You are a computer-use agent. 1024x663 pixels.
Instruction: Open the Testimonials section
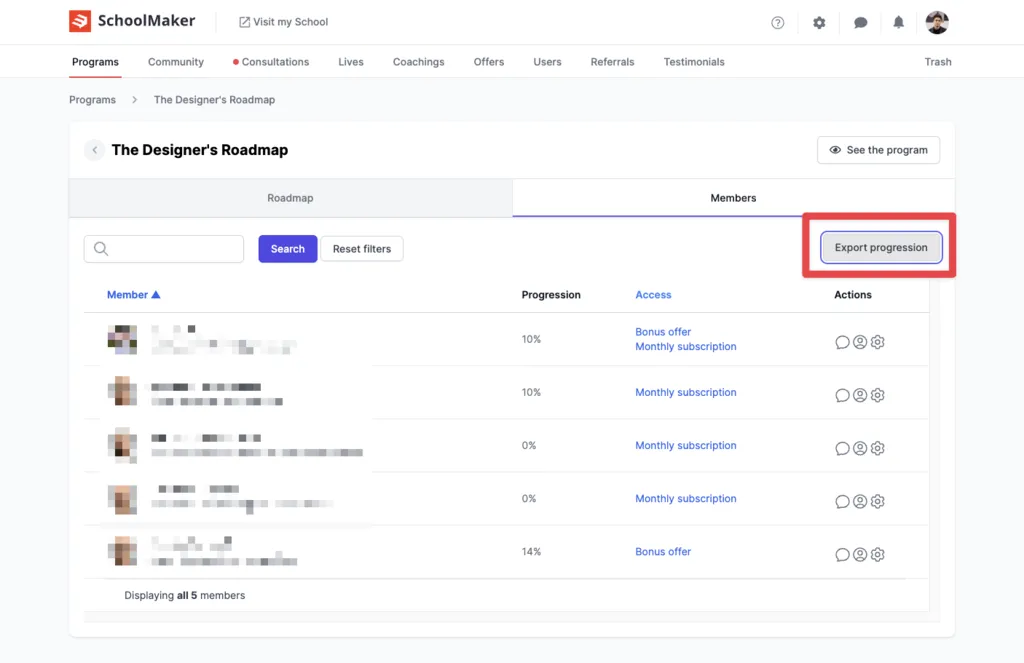(694, 62)
